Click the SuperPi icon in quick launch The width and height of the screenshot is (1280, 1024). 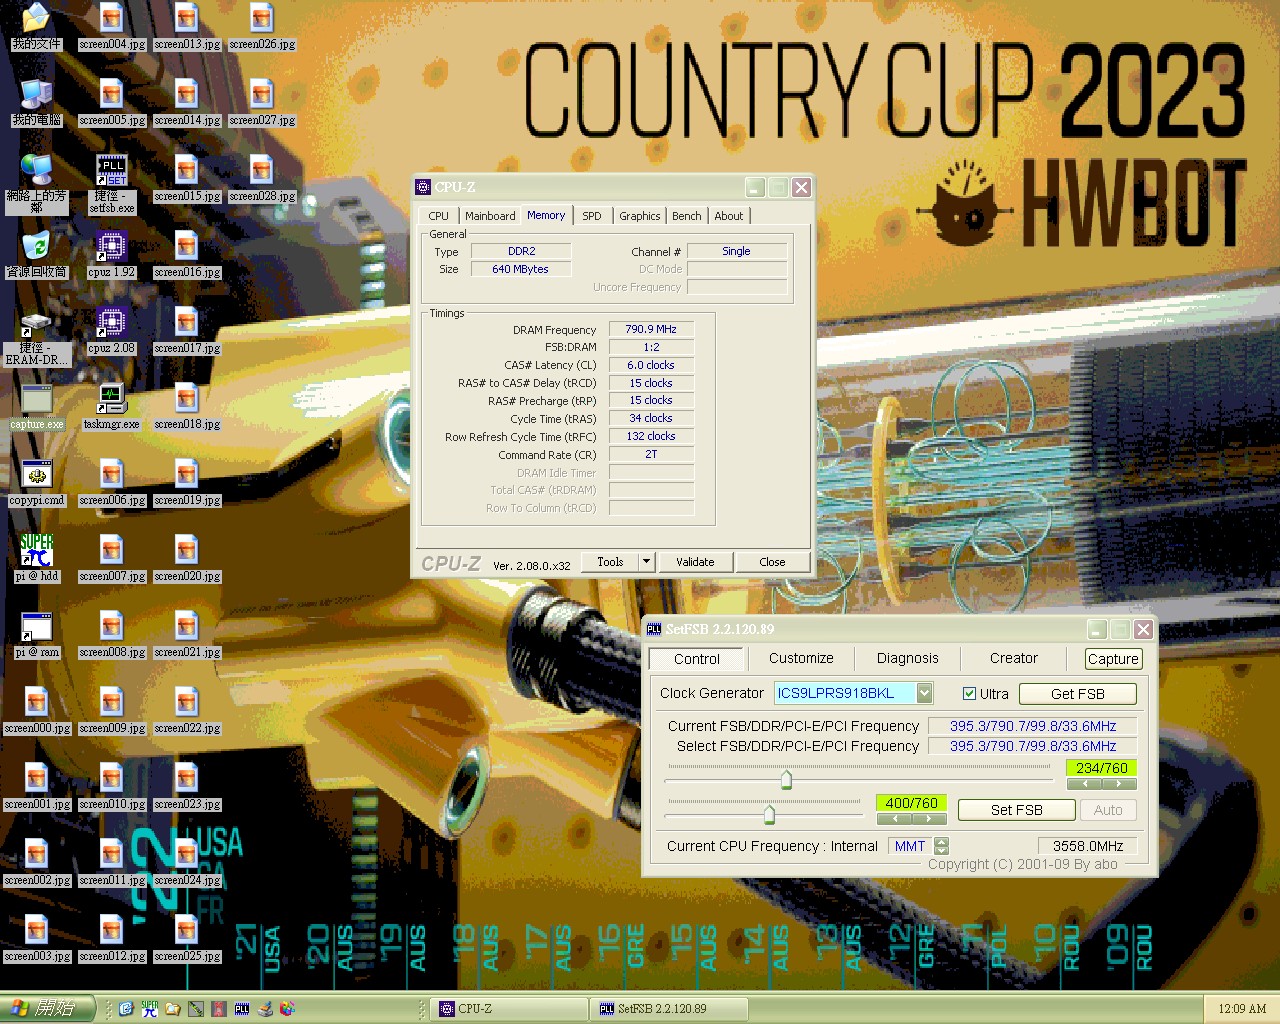click(149, 1009)
